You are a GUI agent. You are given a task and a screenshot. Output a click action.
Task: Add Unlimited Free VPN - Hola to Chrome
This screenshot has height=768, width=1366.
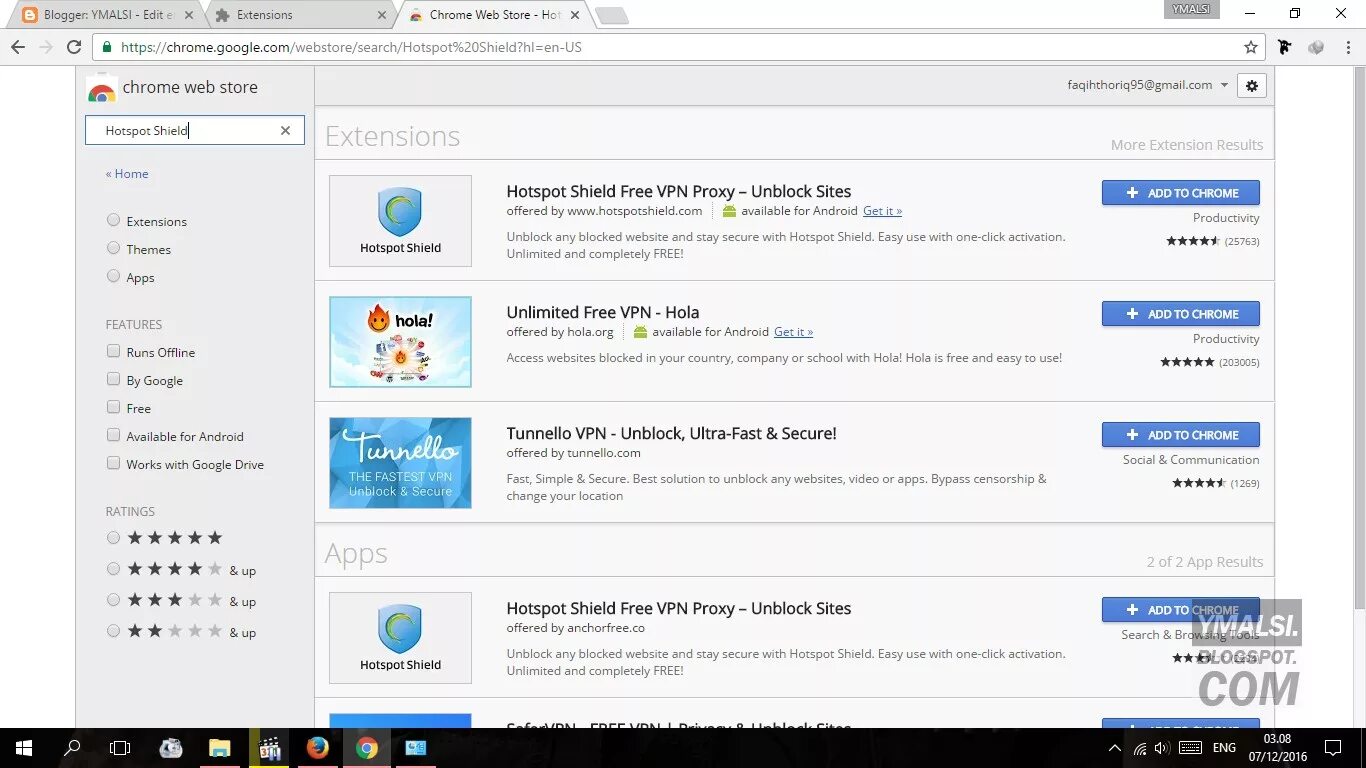click(1180, 313)
